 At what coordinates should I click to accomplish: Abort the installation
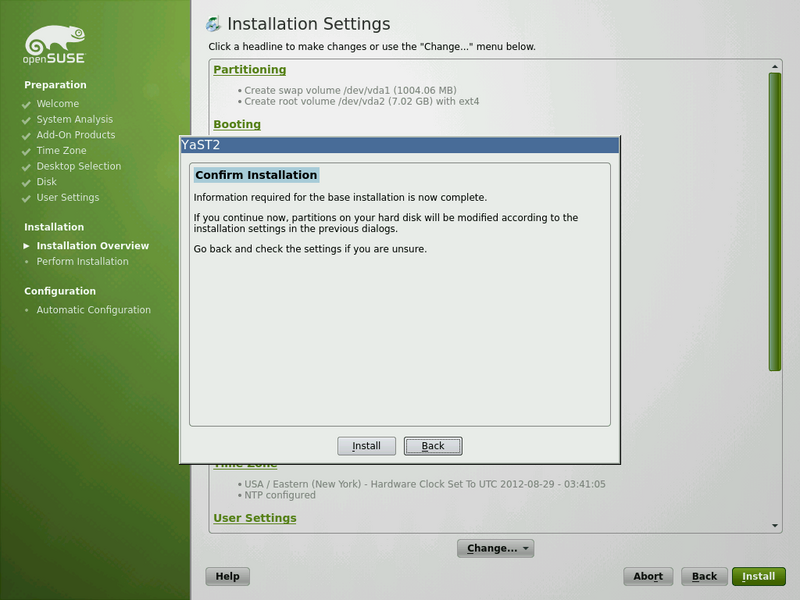point(648,576)
